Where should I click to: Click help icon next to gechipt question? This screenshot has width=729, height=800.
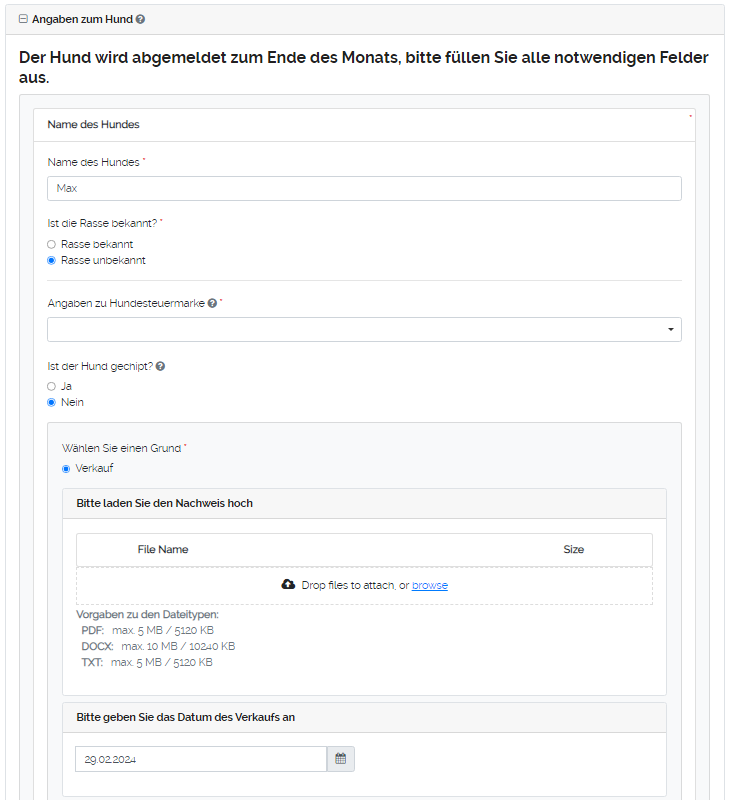point(160,366)
